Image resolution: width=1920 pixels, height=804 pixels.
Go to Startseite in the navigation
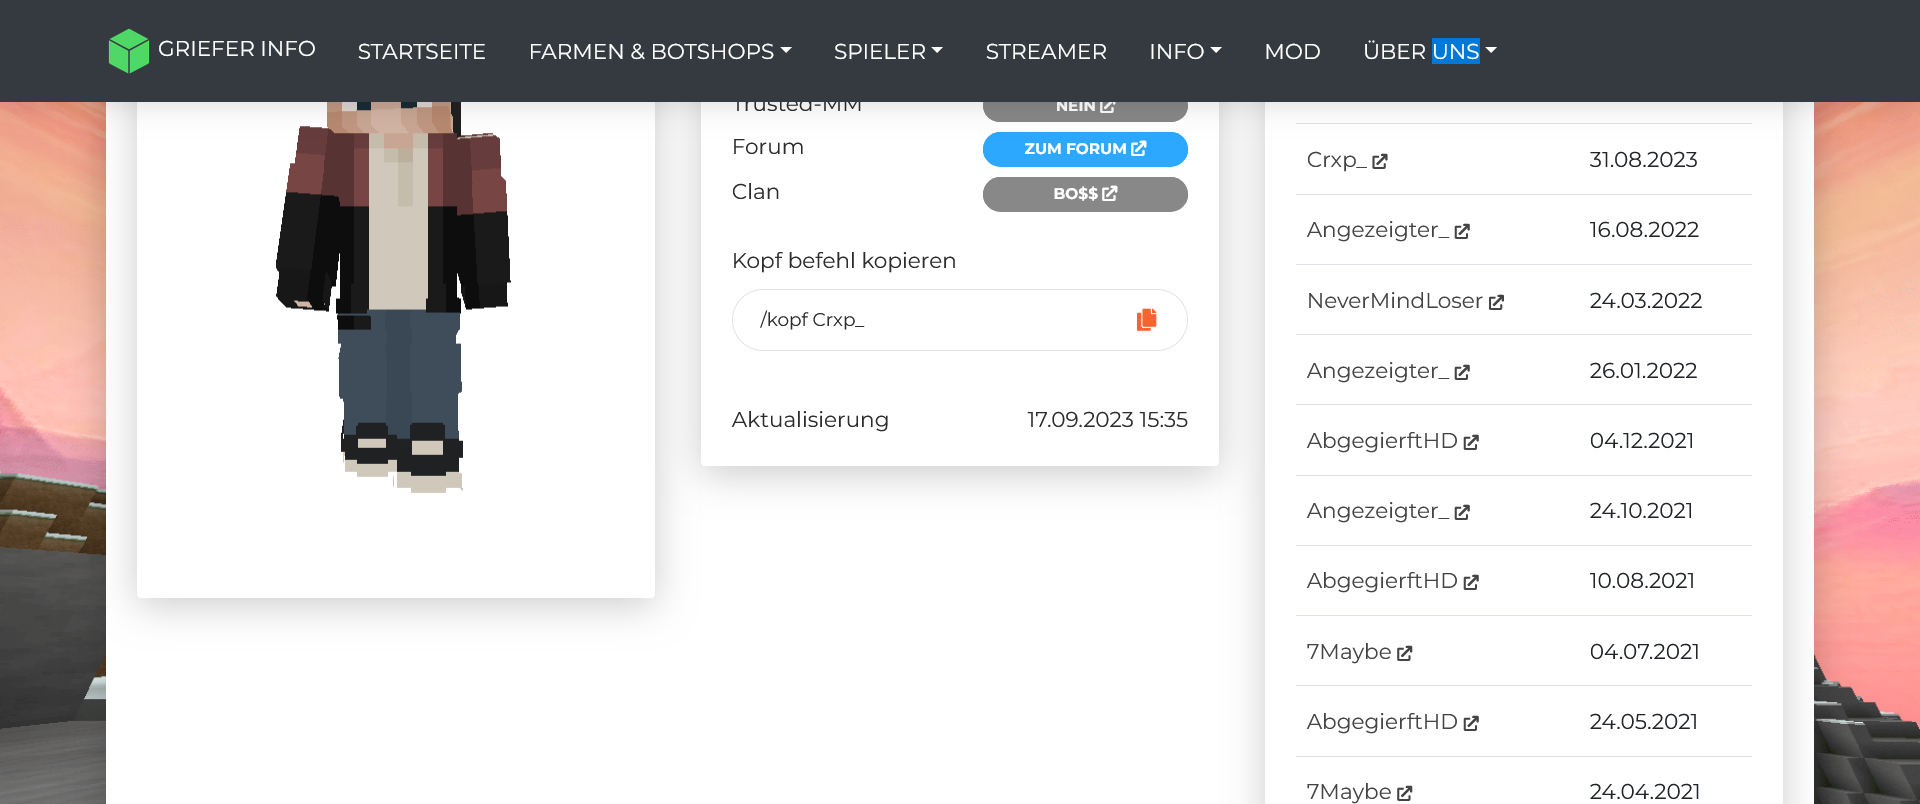coord(421,51)
